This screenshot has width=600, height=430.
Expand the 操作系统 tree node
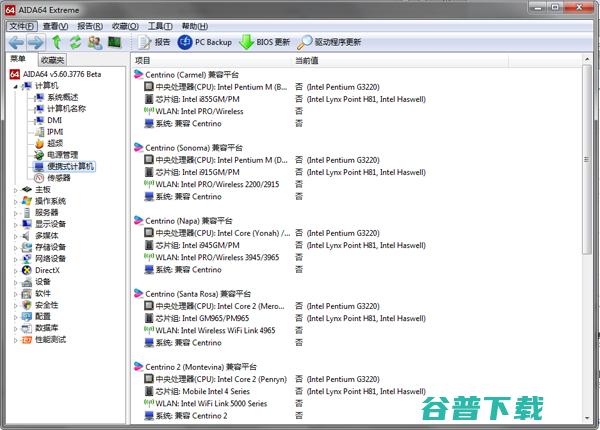coord(15,201)
